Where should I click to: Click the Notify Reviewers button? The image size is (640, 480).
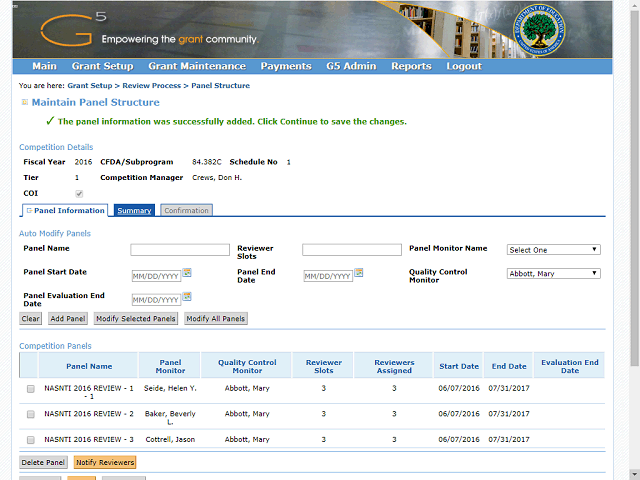(104, 463)
